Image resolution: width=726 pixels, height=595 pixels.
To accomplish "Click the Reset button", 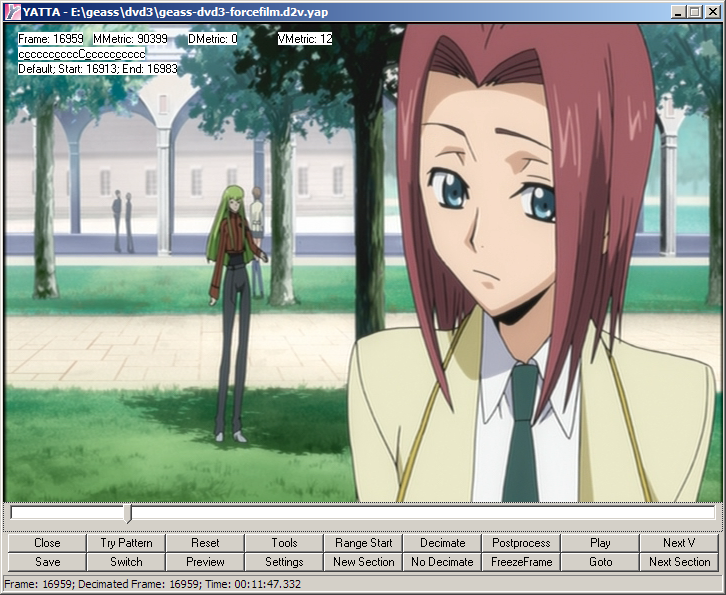I will coord(205,543).
